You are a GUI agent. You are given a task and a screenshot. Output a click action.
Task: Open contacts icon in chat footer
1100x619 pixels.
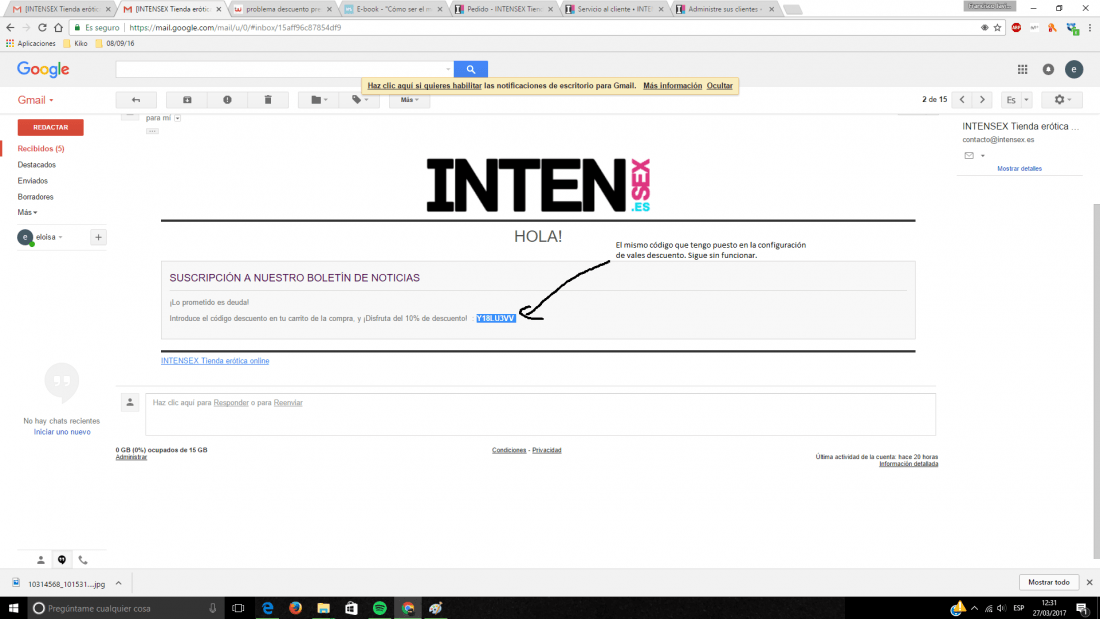41,560
